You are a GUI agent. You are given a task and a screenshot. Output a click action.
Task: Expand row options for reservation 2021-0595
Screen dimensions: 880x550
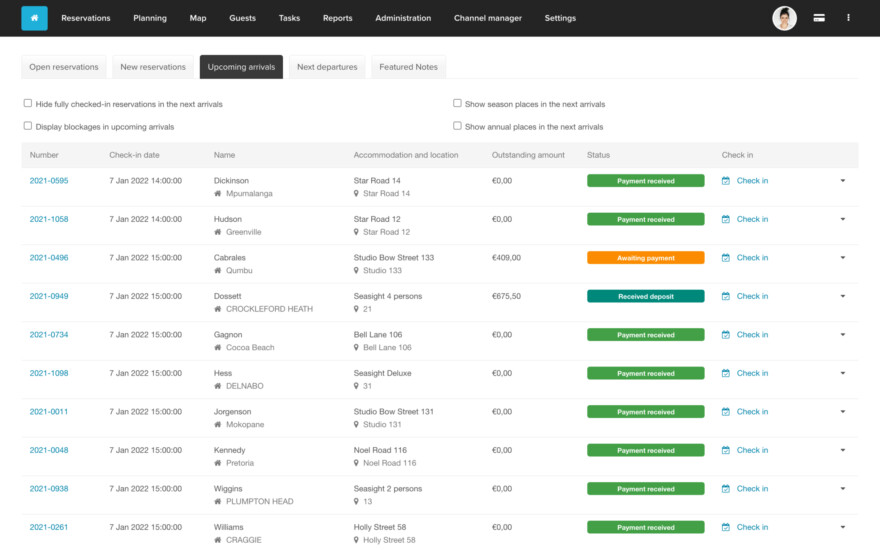(842, 181)
